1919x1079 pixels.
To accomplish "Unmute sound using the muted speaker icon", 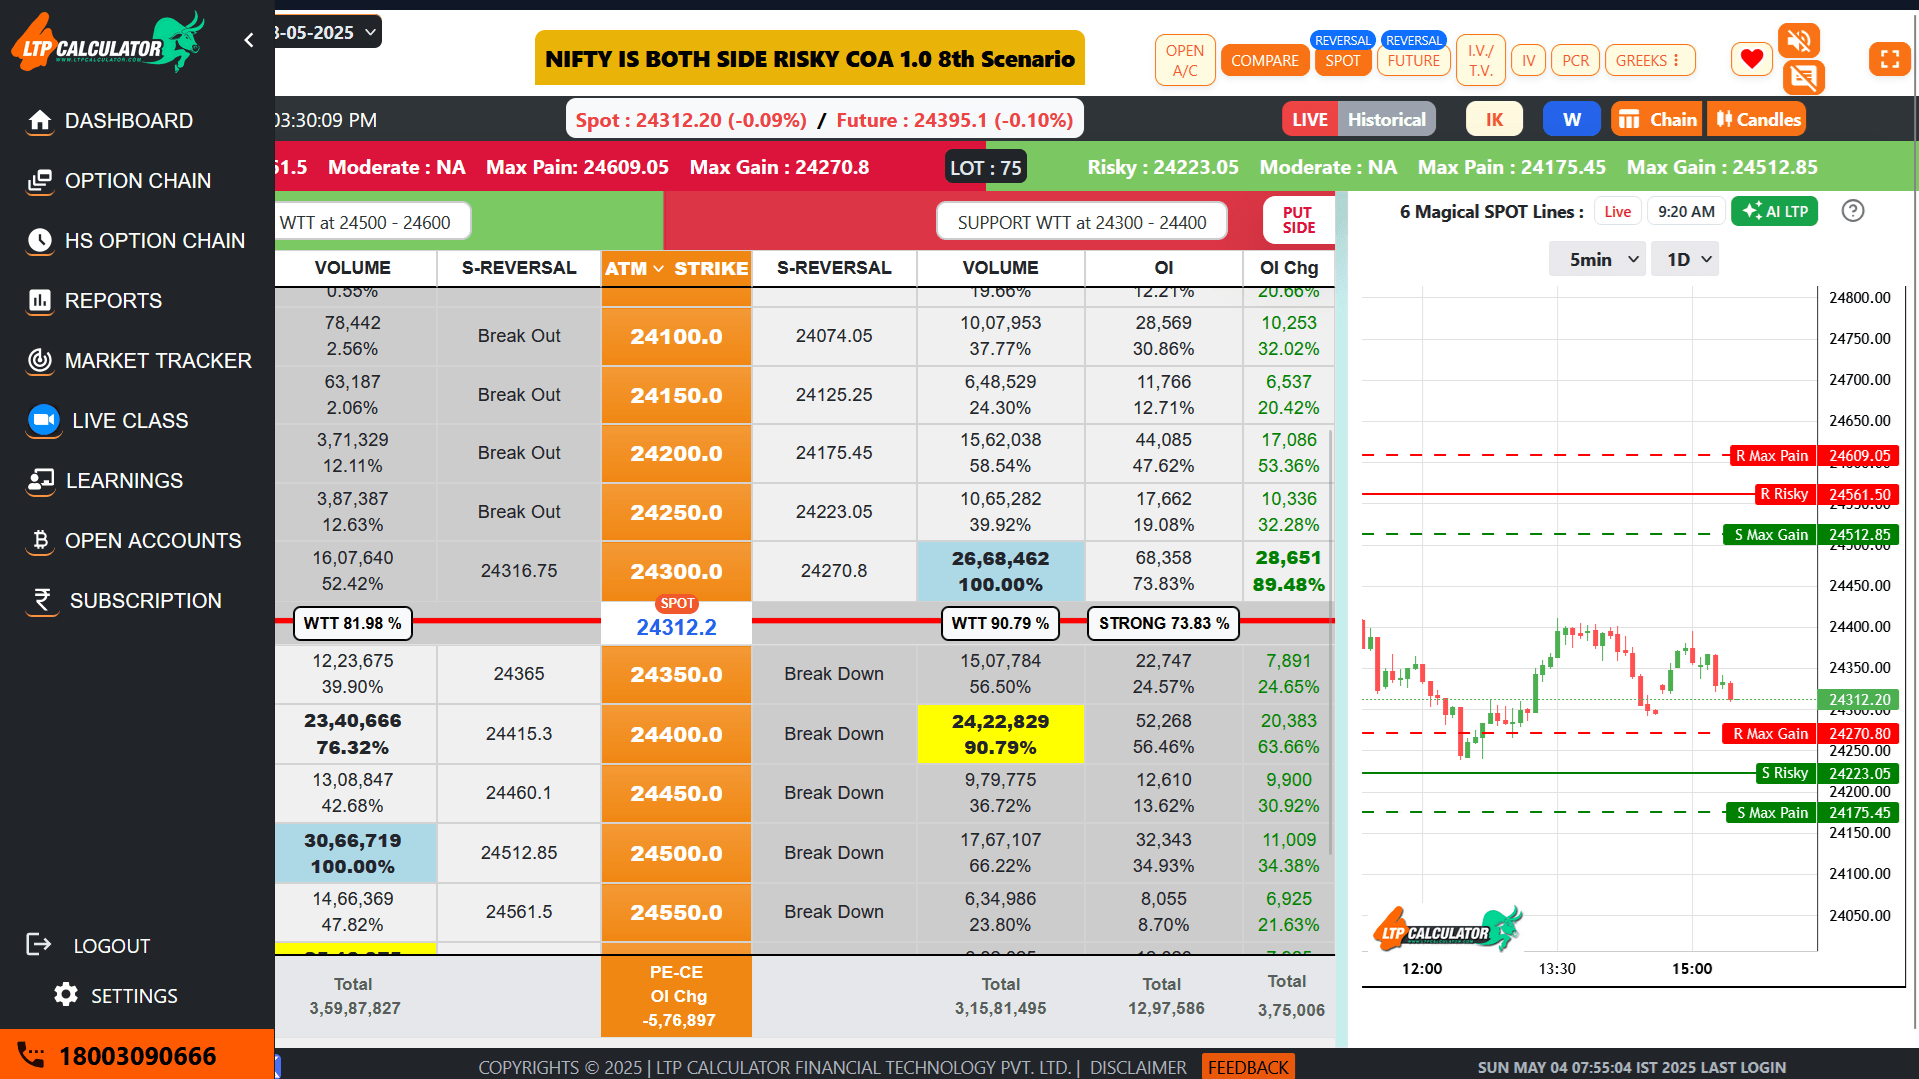I will [1798, 41].
